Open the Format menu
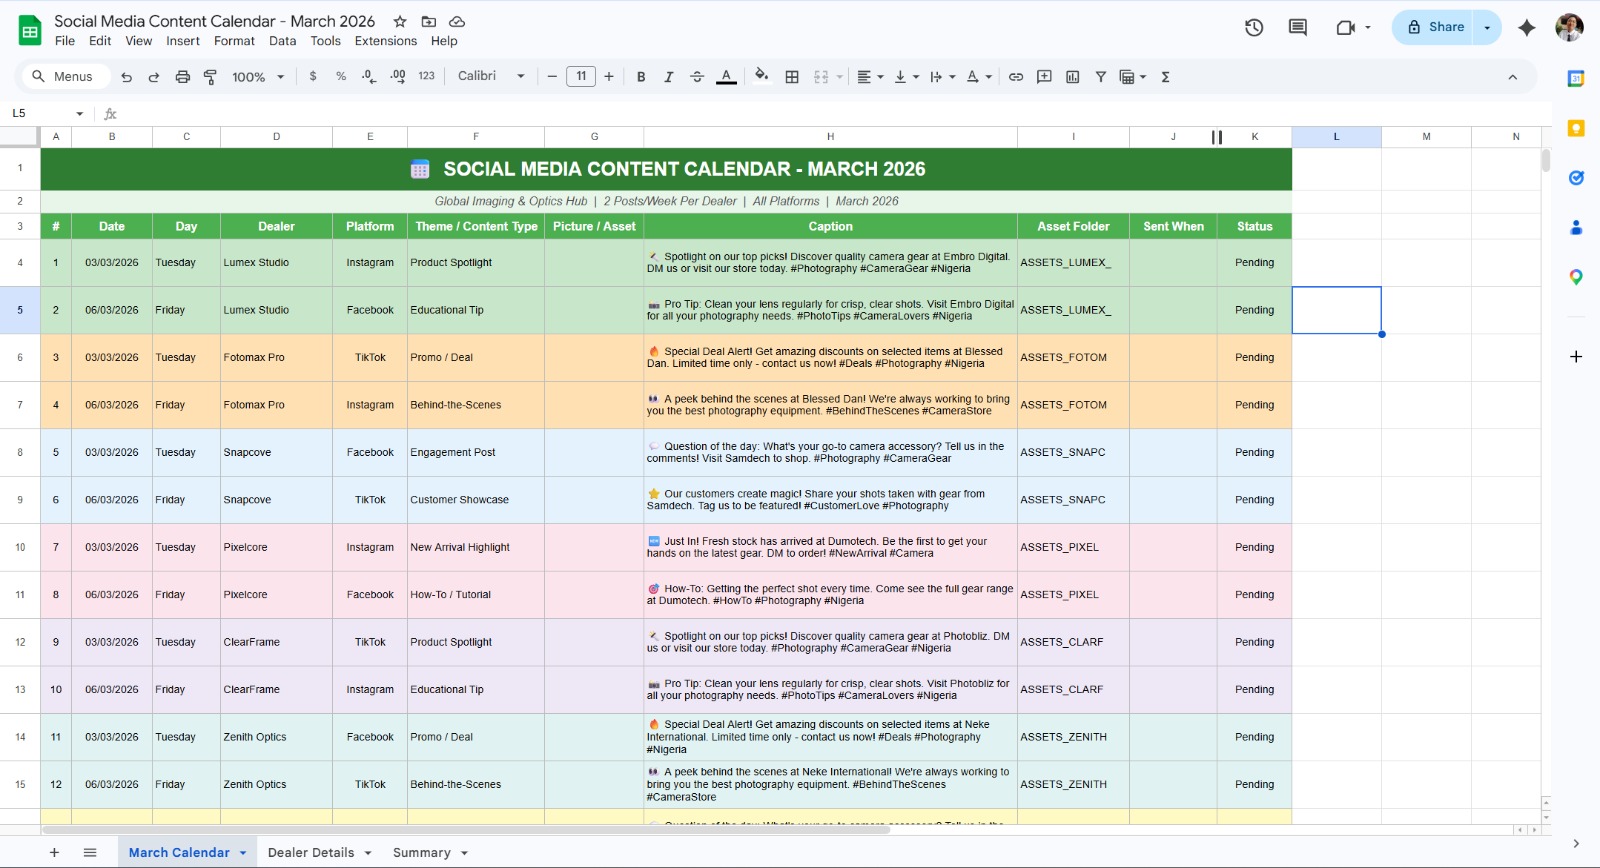The image size is (1600, 868). pyautogui.click(x=234, y=41)
